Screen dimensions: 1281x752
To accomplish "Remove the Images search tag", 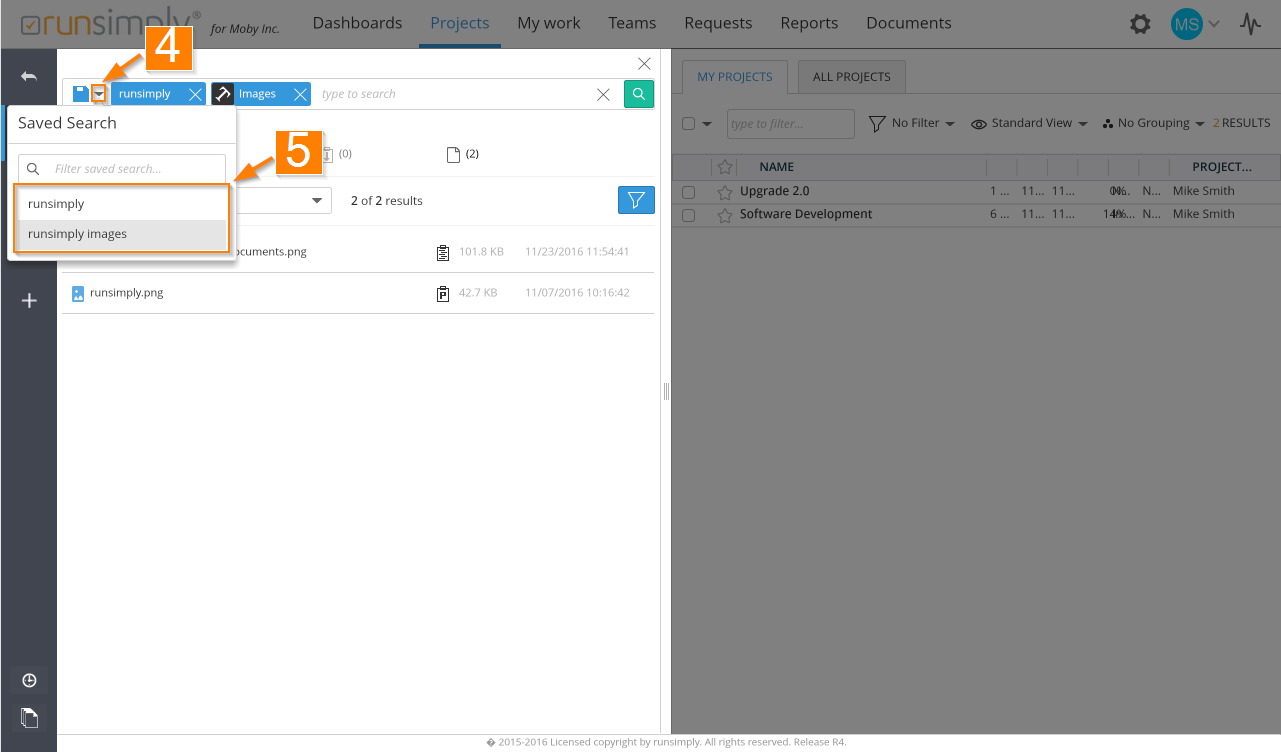I will pos(300,94).
